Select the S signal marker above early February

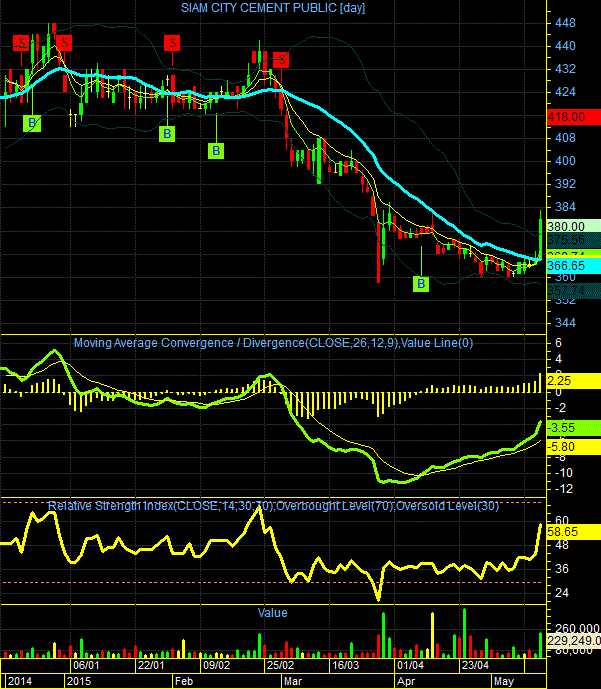pyautogui.click(x=172, y=43)
